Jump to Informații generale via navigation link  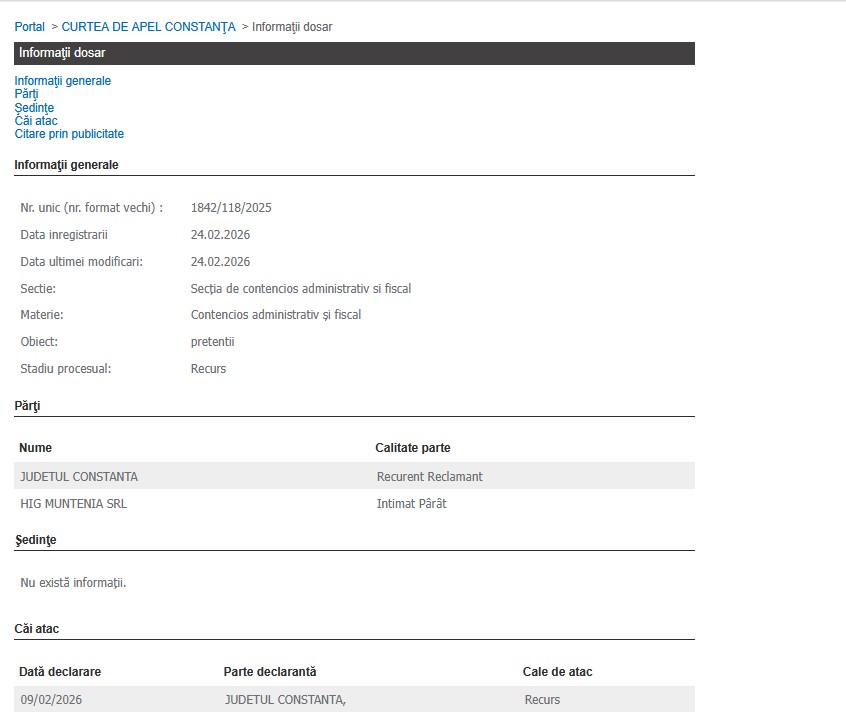tap(62, 81)
